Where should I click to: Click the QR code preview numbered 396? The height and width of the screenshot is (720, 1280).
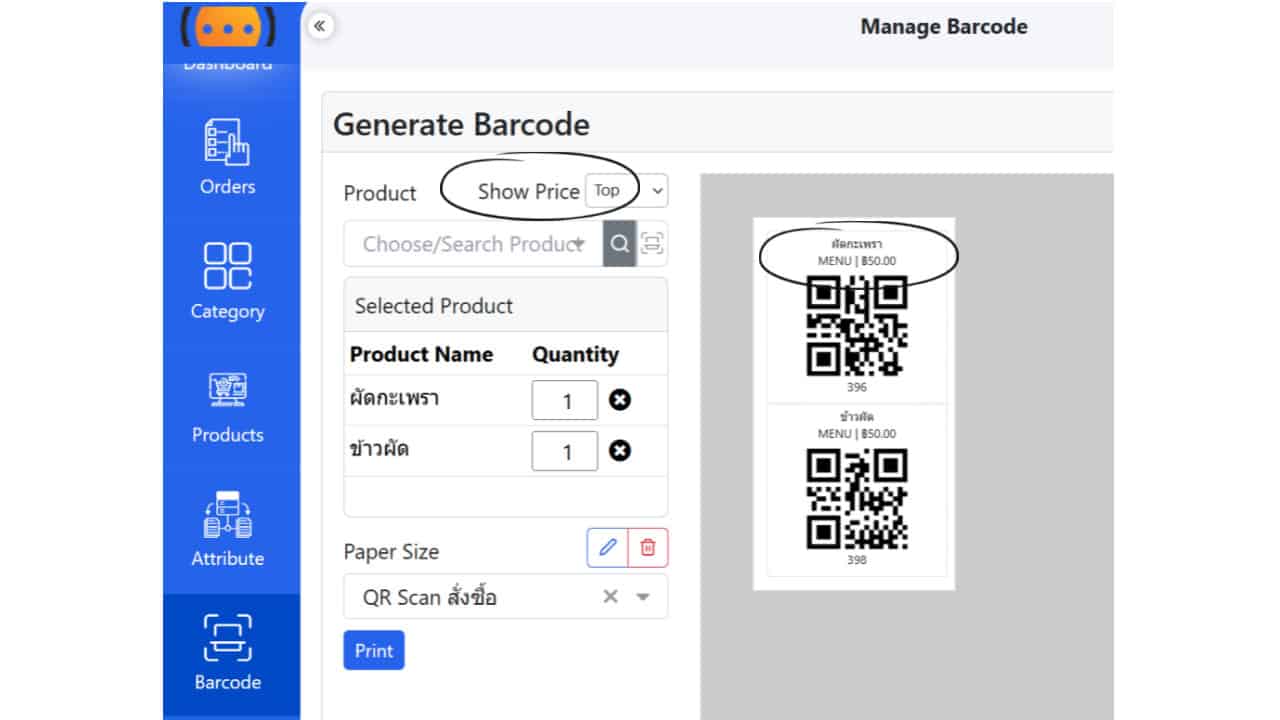tap(857, 326)
